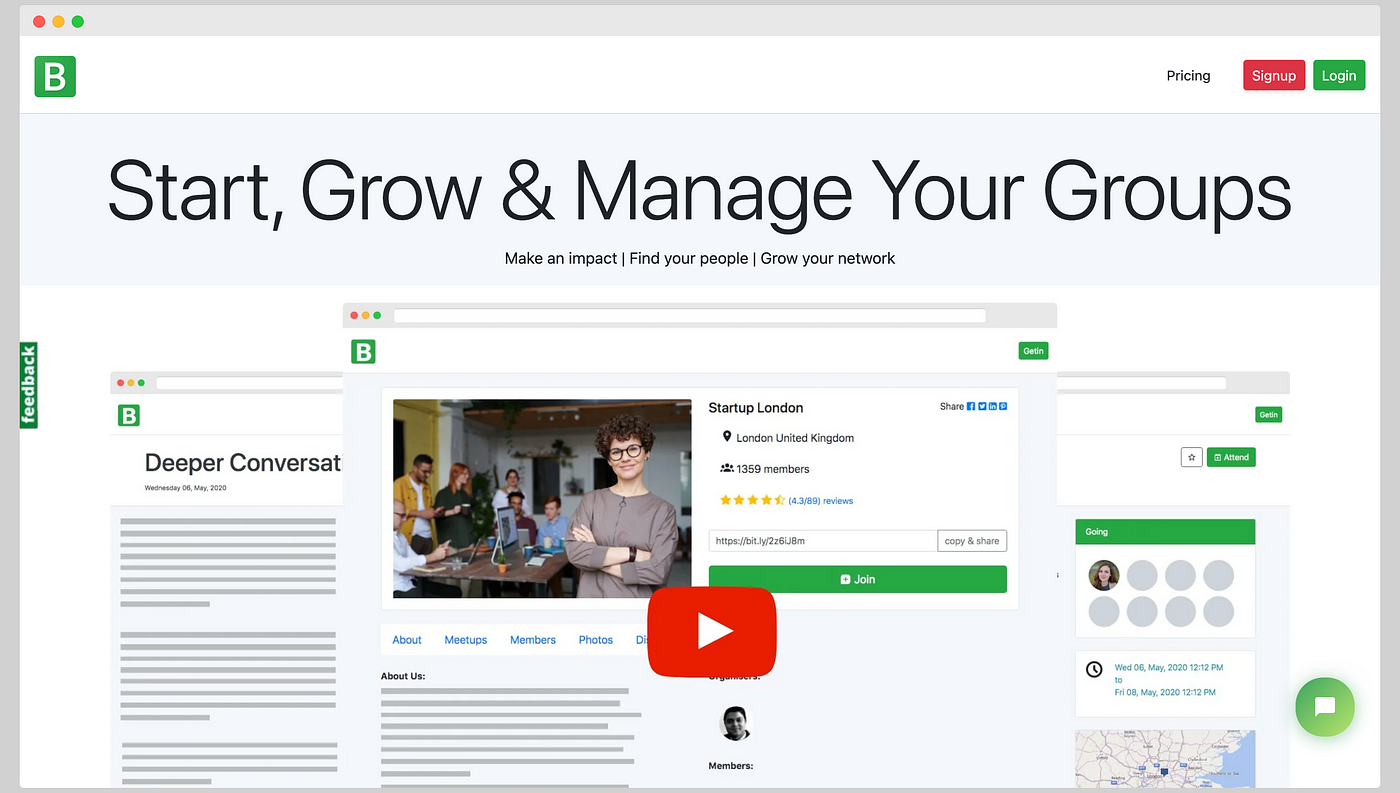
Task: Click the red Signup button
Action: click(x=1274, y=75)
